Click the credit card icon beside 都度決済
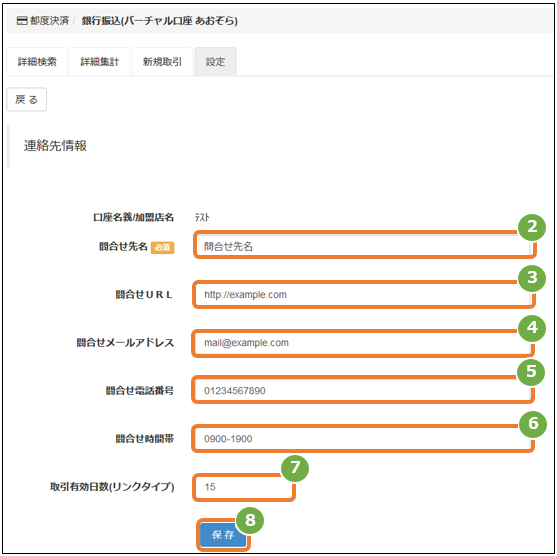 (x=22, y=21)
